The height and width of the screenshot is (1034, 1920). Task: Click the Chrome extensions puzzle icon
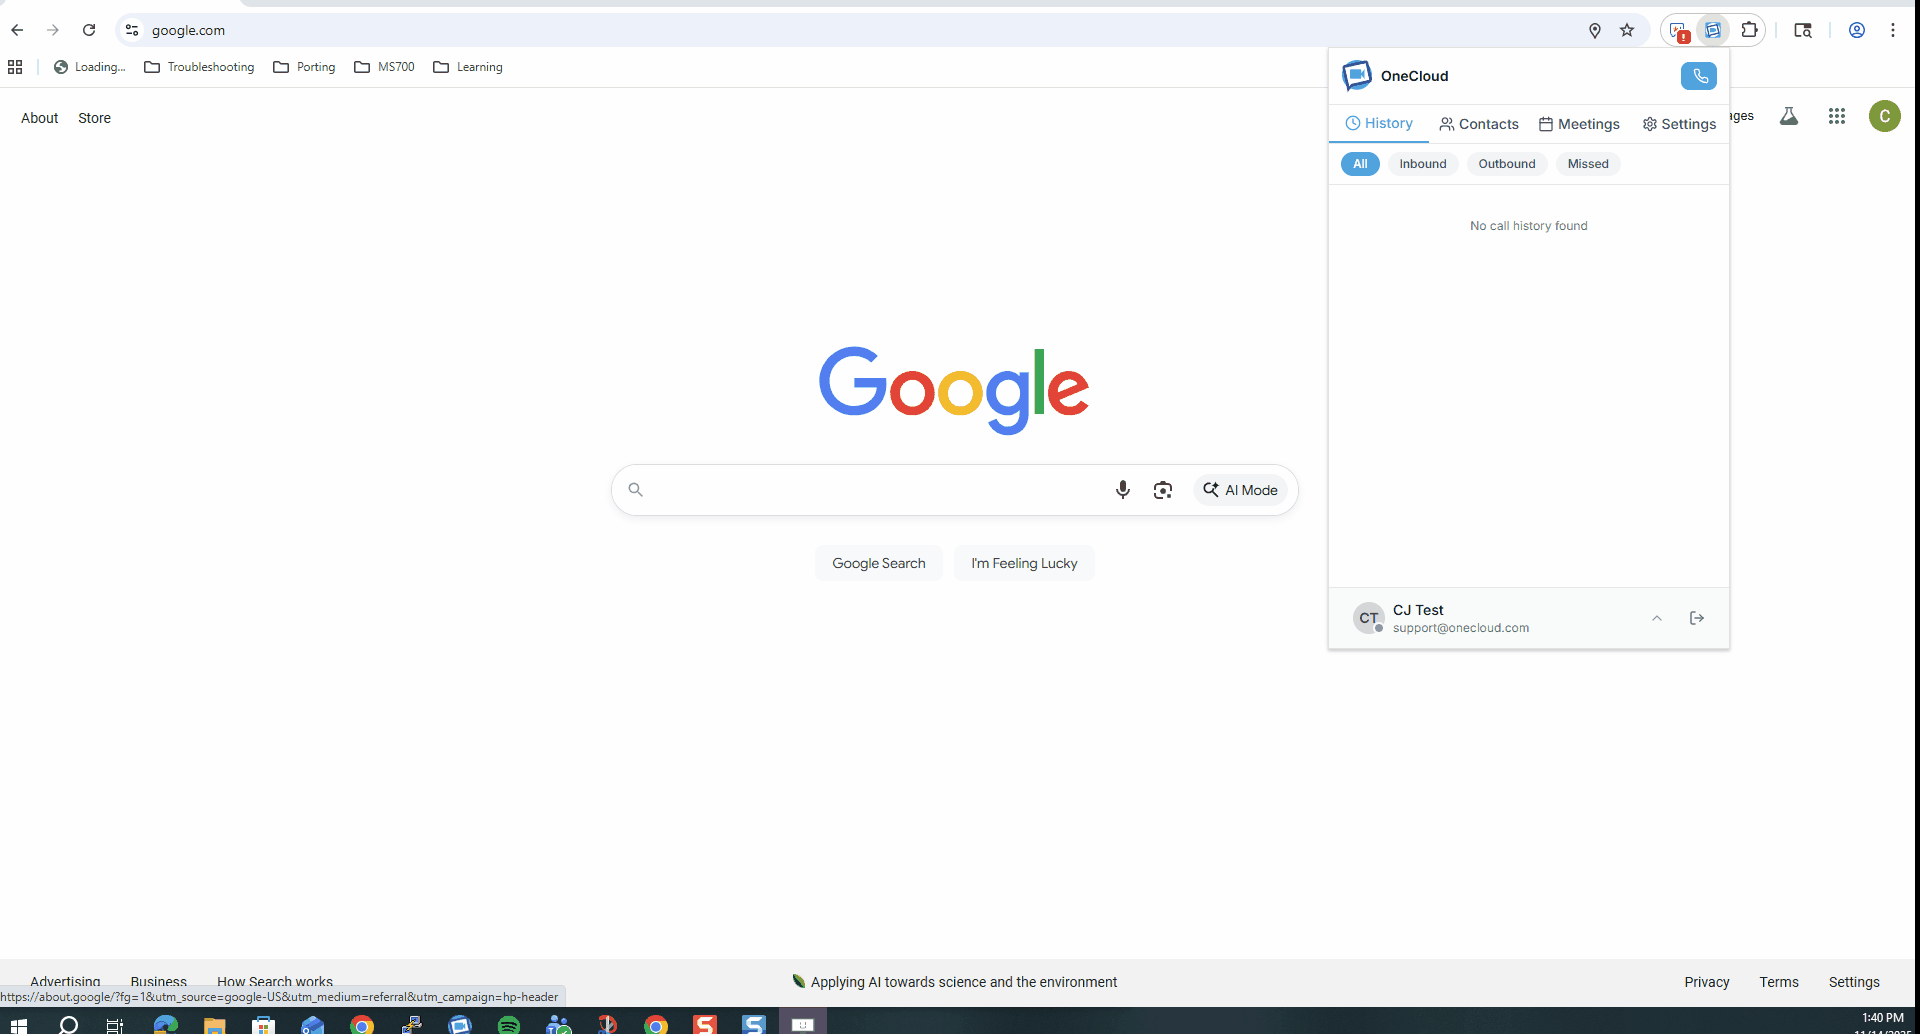1749,30
